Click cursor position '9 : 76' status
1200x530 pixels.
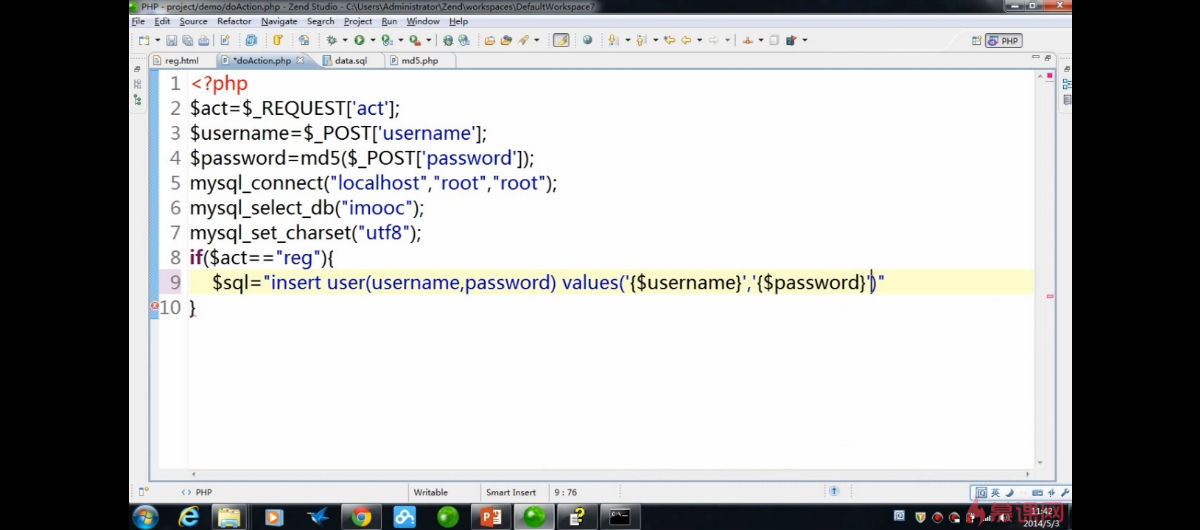coord(565,492)
